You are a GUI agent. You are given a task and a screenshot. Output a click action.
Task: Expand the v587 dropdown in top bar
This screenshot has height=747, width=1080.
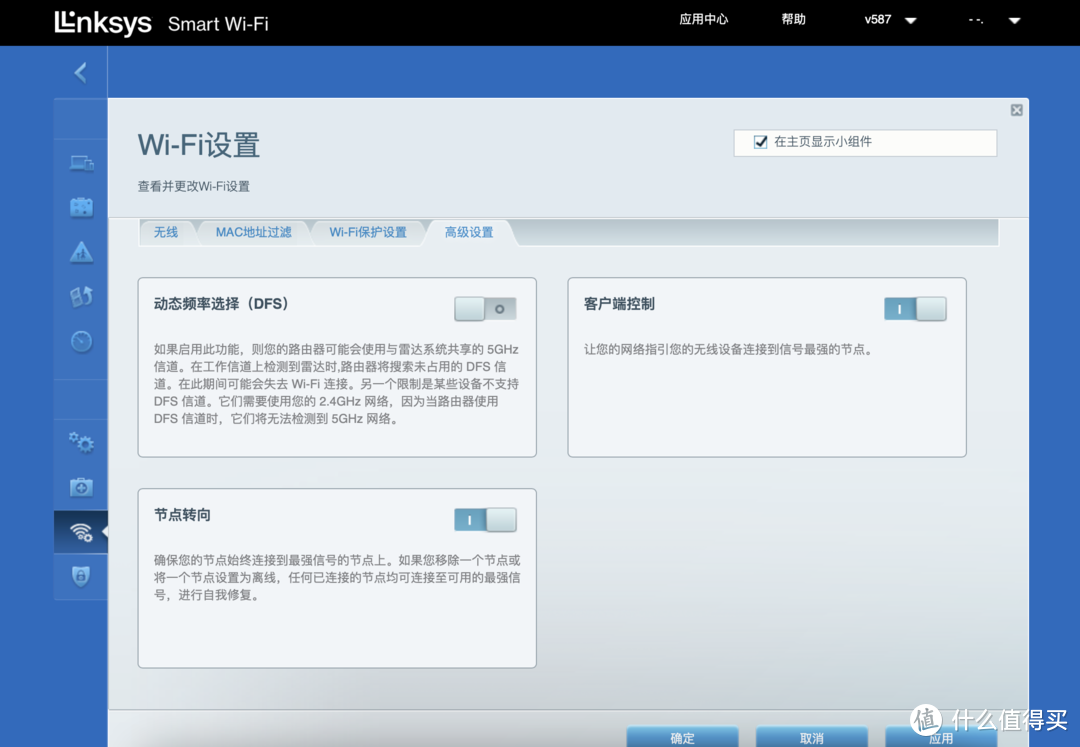pyautogui.click(x=889, y=19)
